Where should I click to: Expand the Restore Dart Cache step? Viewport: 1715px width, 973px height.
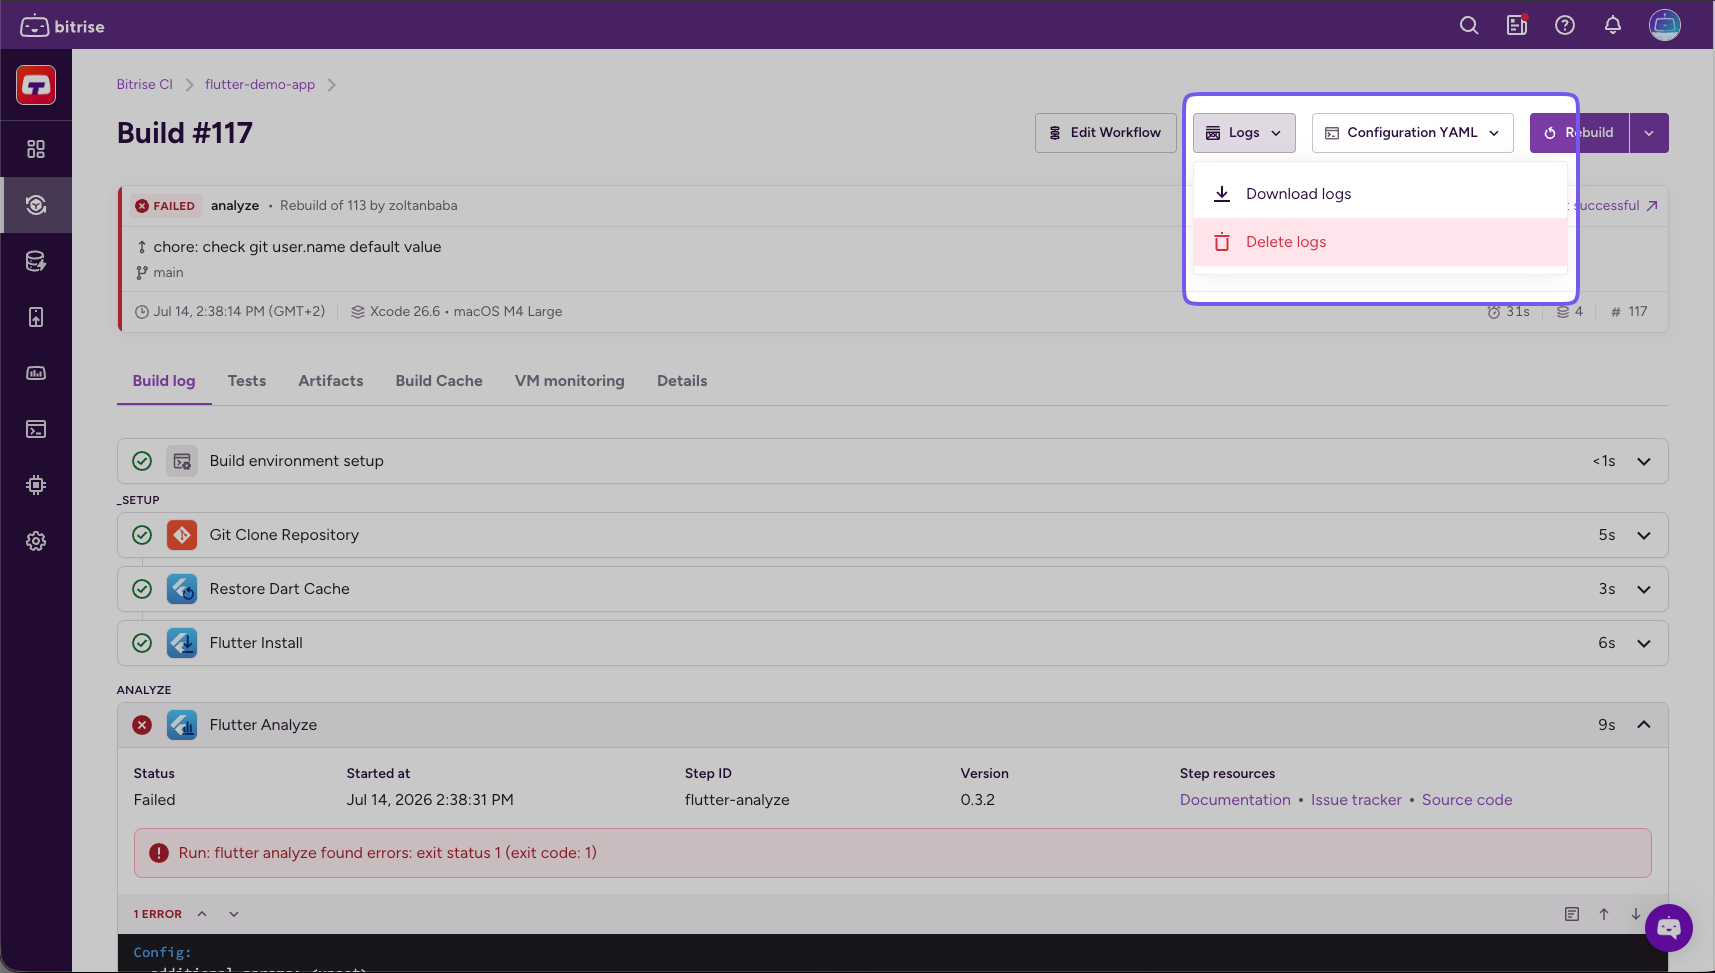click(1644, 589)
